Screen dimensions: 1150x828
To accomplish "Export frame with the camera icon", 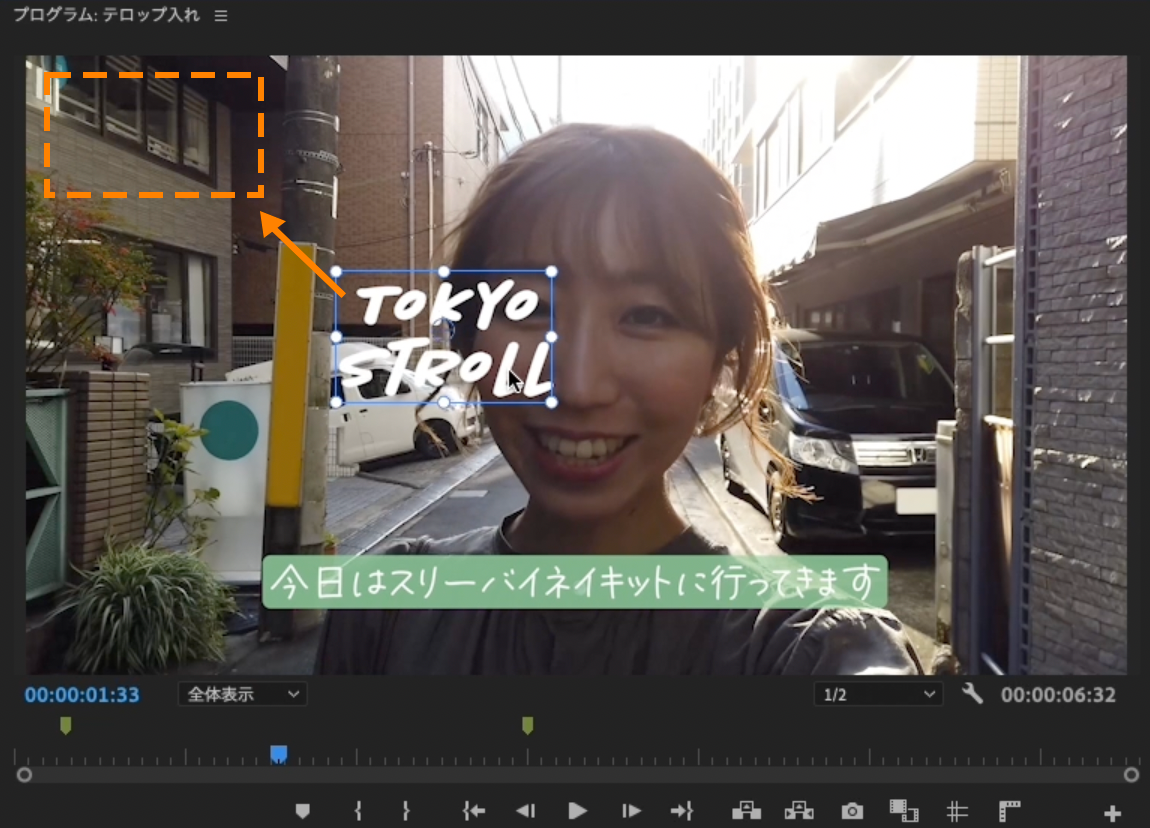I will [851, 810].
